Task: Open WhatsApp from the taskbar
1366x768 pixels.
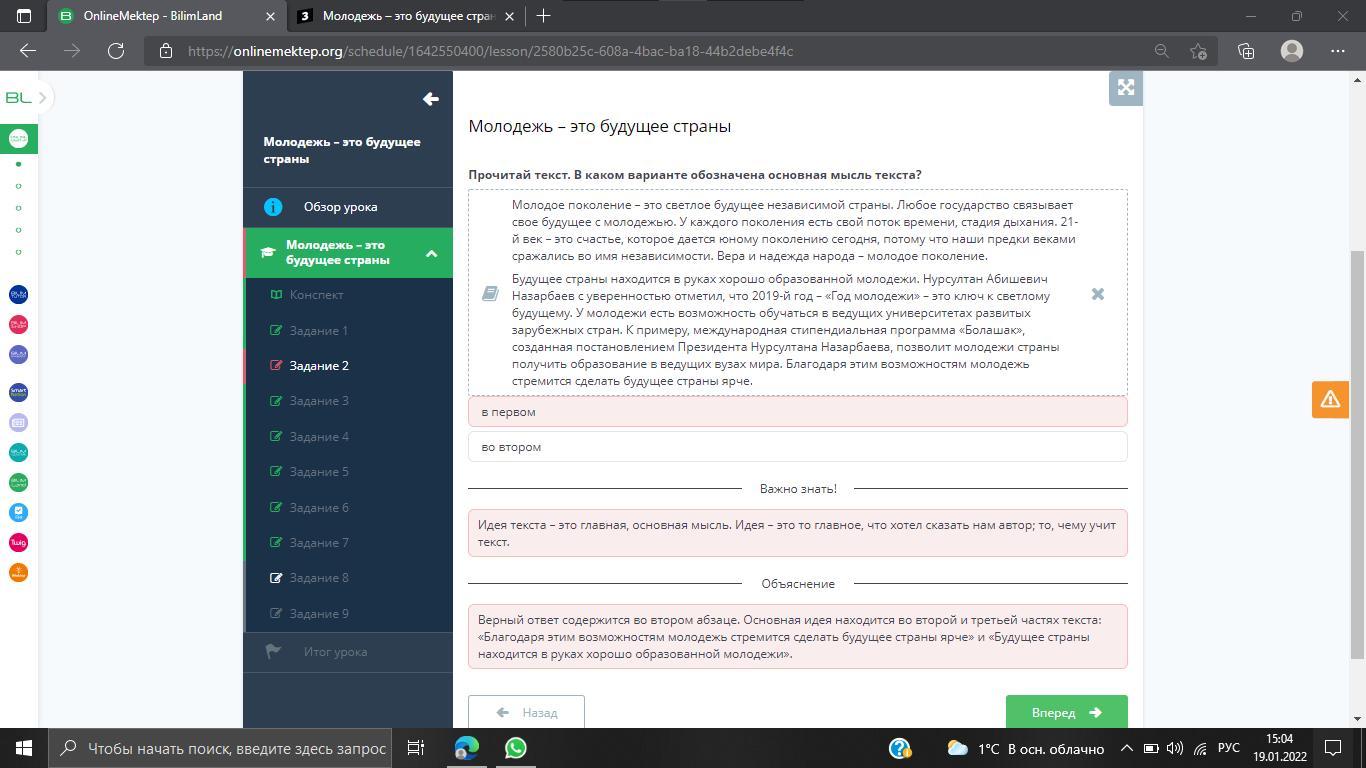Action: [x=516, y=748]
